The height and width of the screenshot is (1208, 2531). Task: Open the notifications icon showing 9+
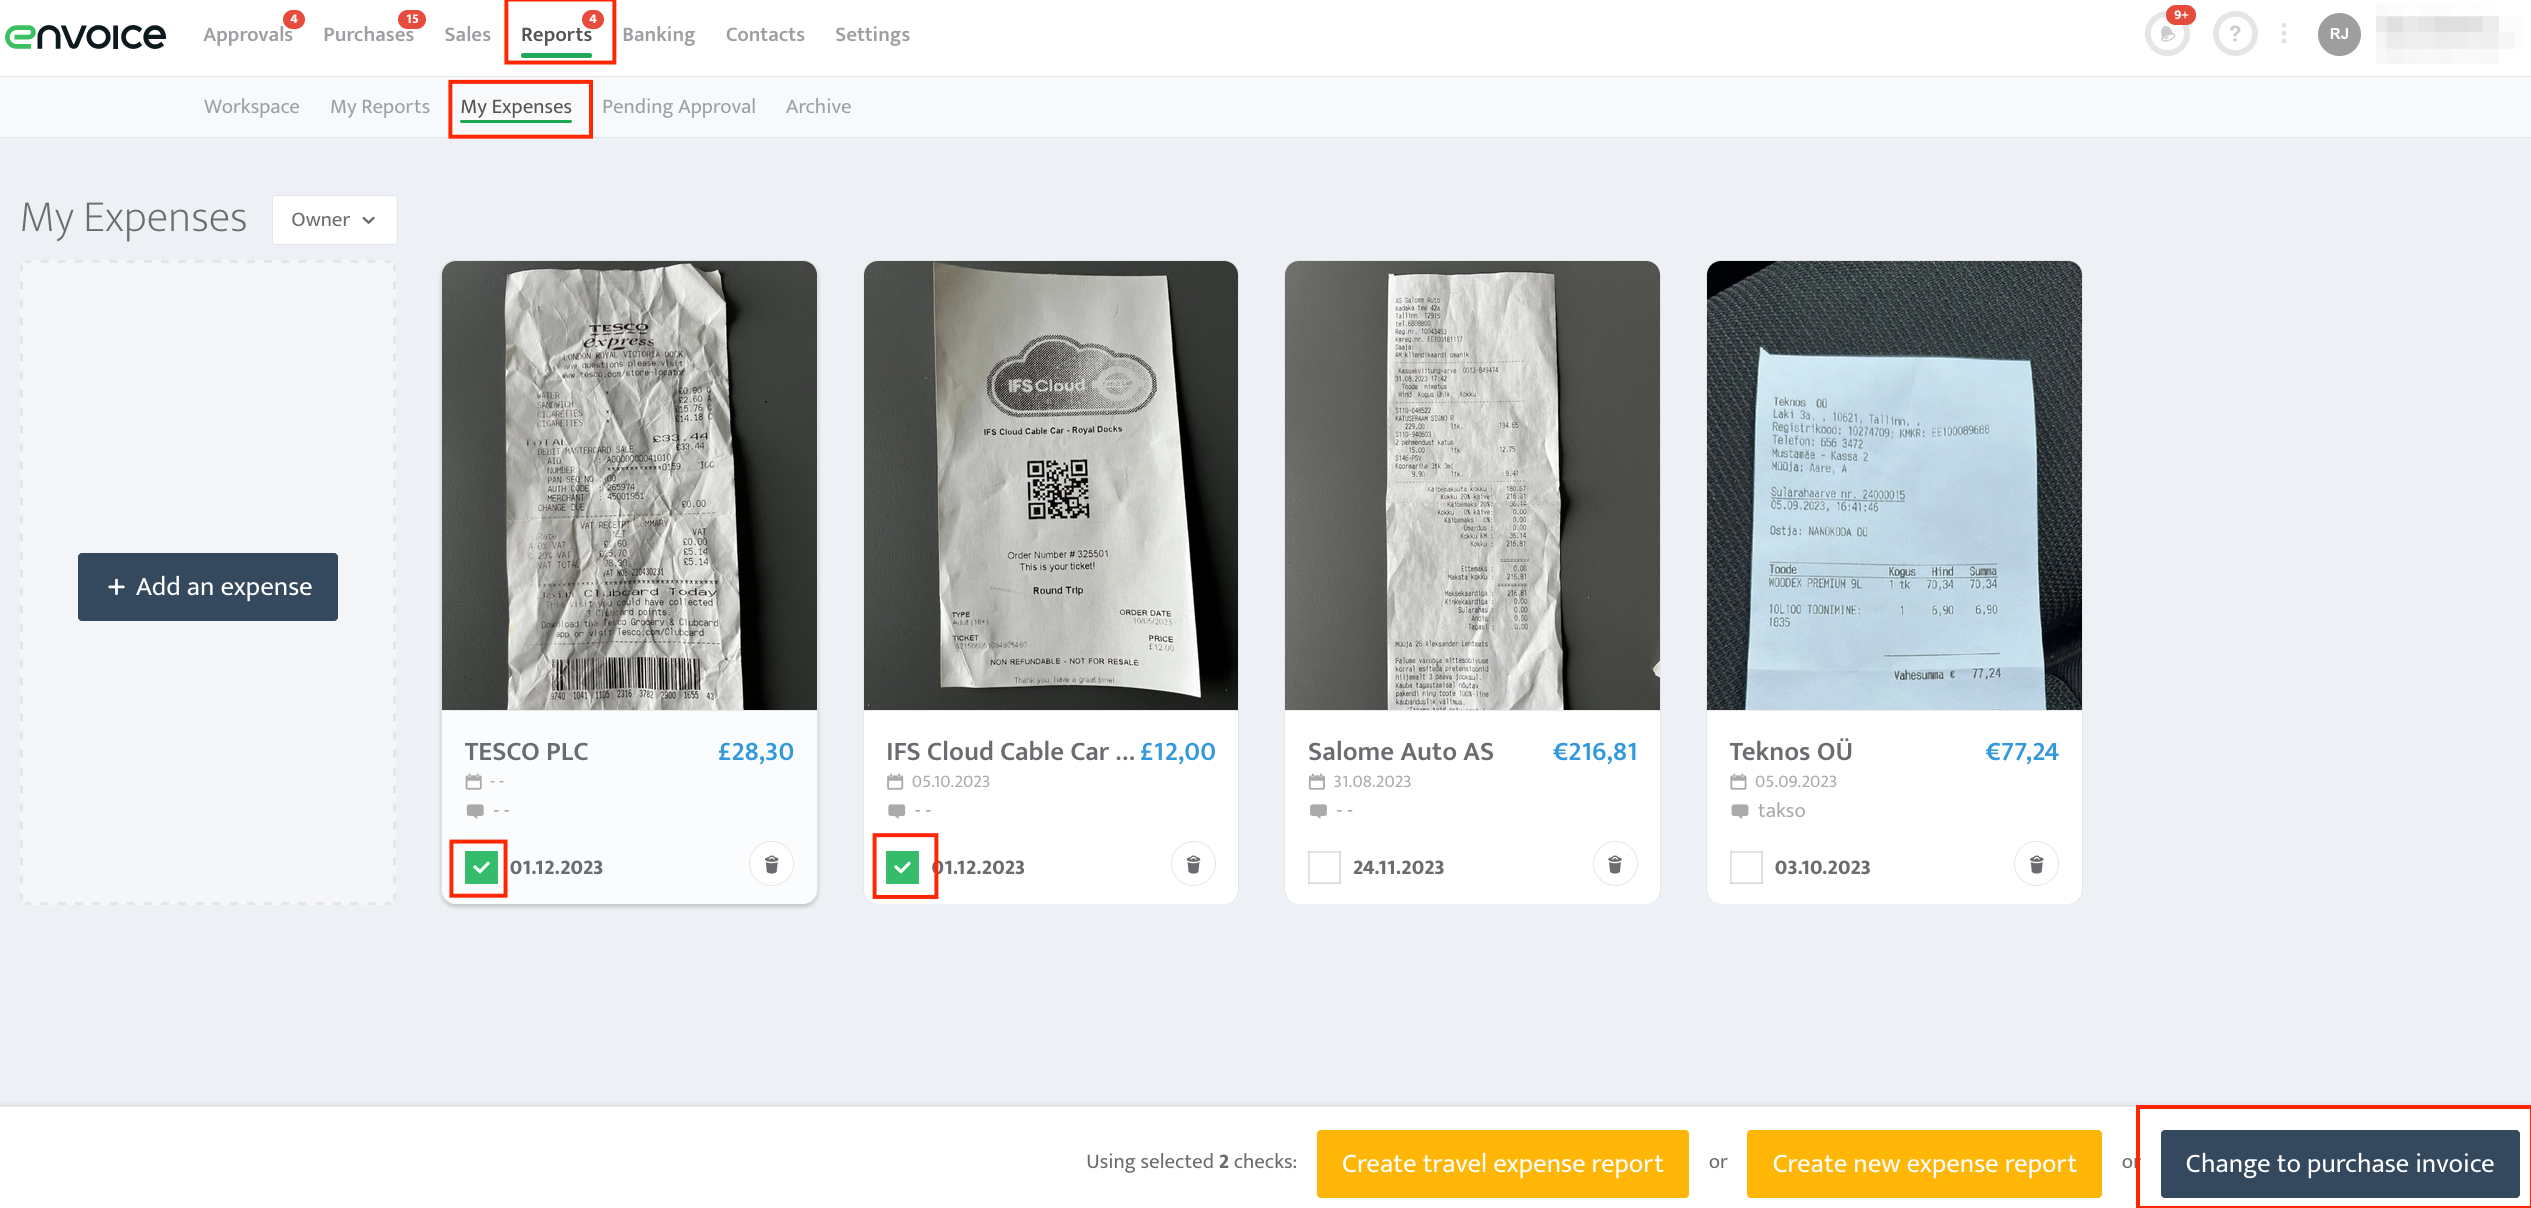pyautogui.click(x=2167, y=33)
